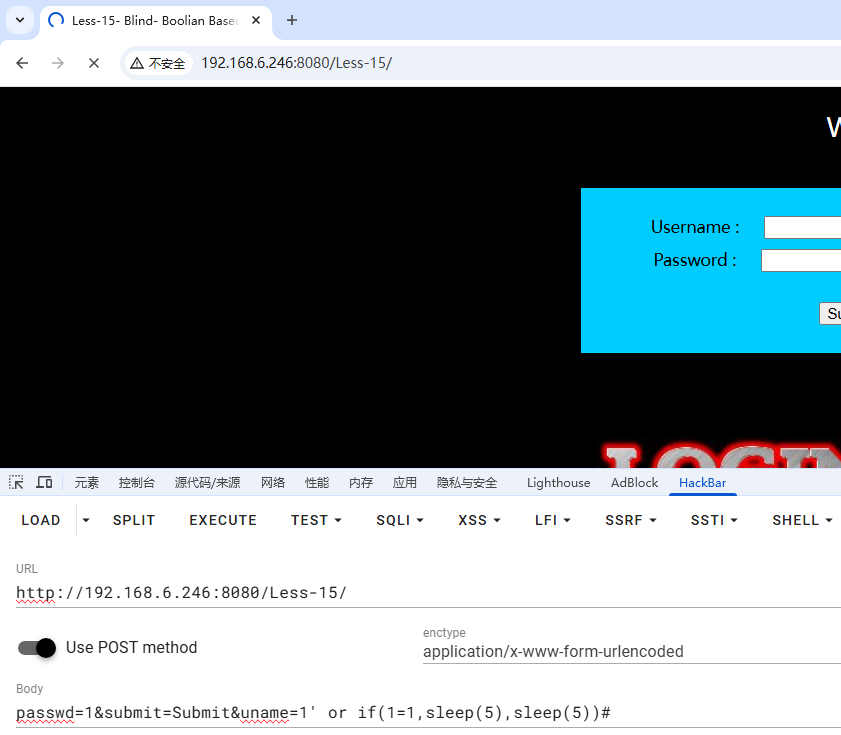Image resolution: width=841 pixels, height=735 pixels.
Task: Close the Less-15 browser tab
Action: pyautogui.click(x=256, y=20)
